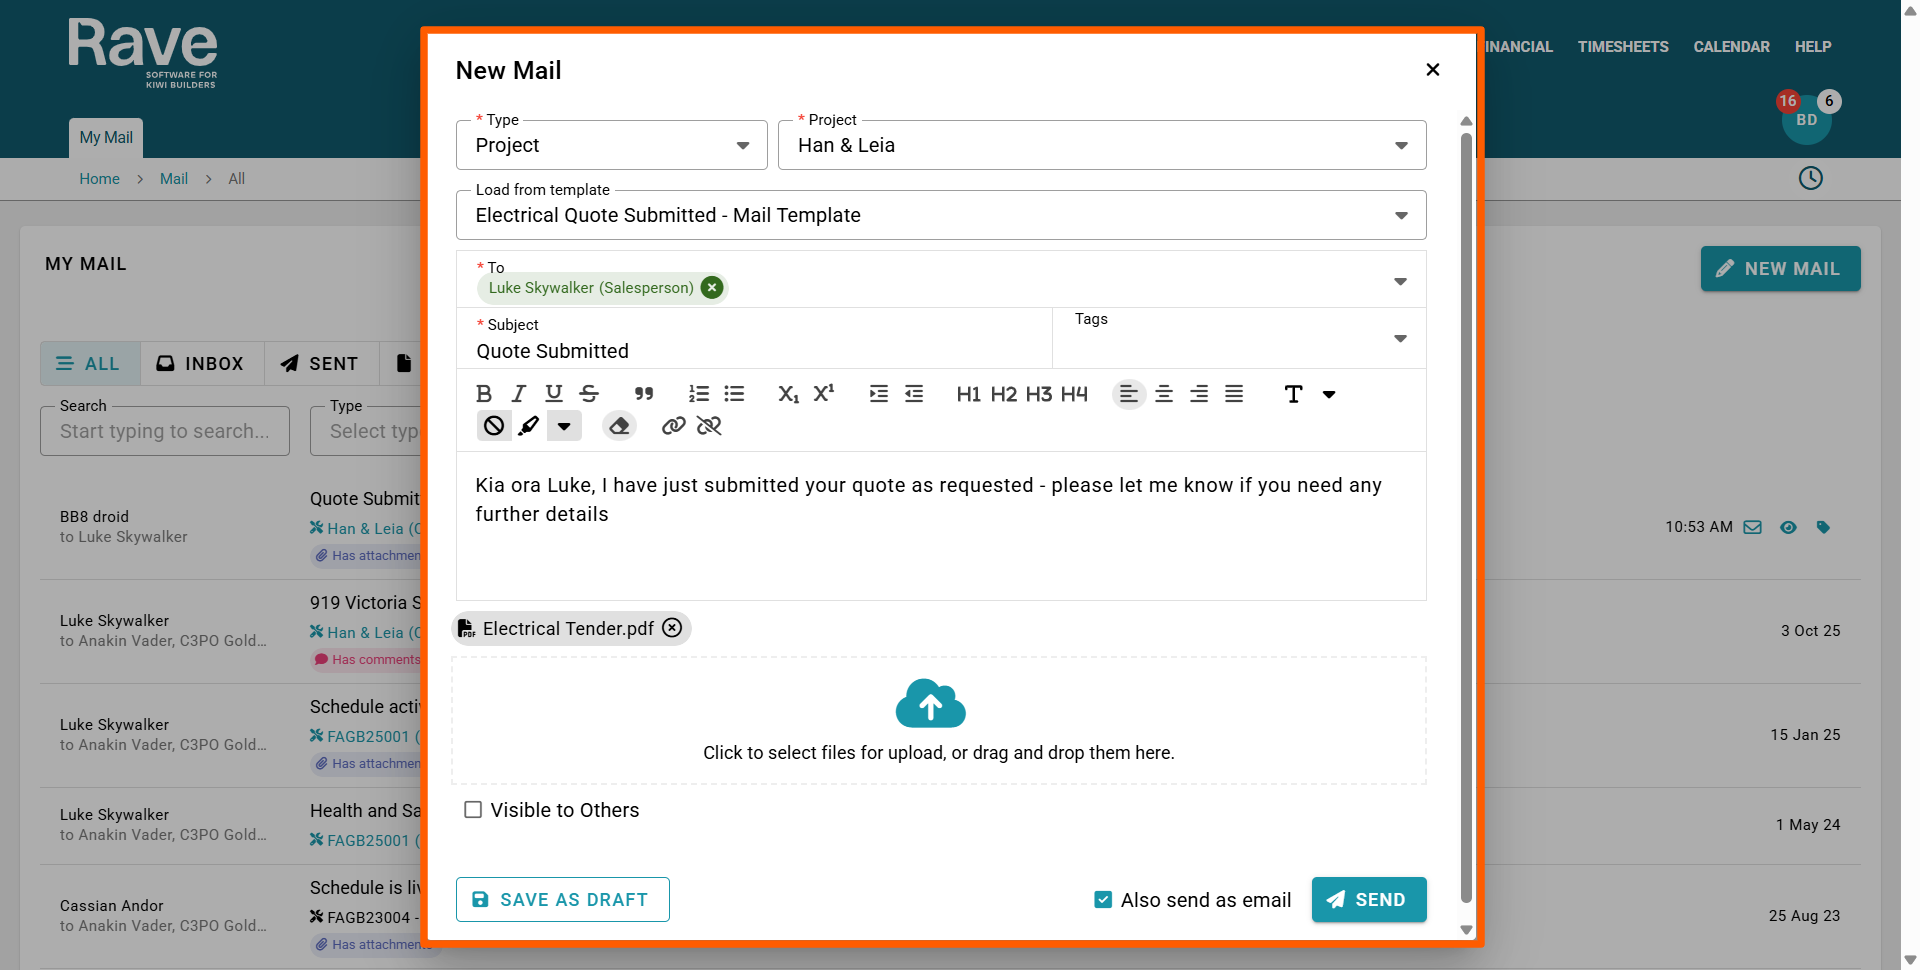Open the Han & Leia link under Quote Submitted

pyautogui.click(x=365, y=529)
